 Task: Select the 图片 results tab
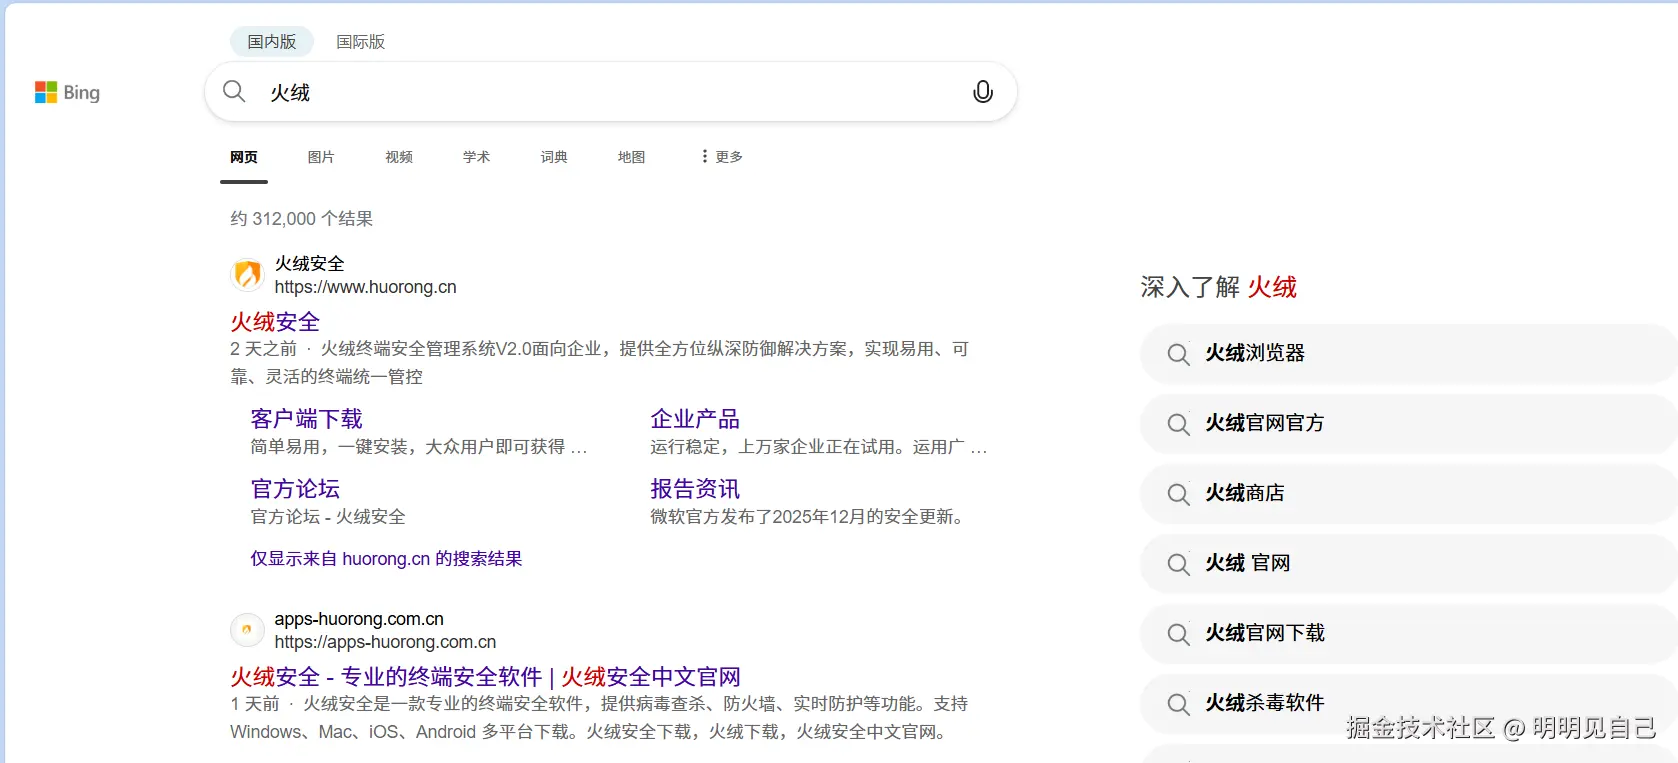coord(321,157)
